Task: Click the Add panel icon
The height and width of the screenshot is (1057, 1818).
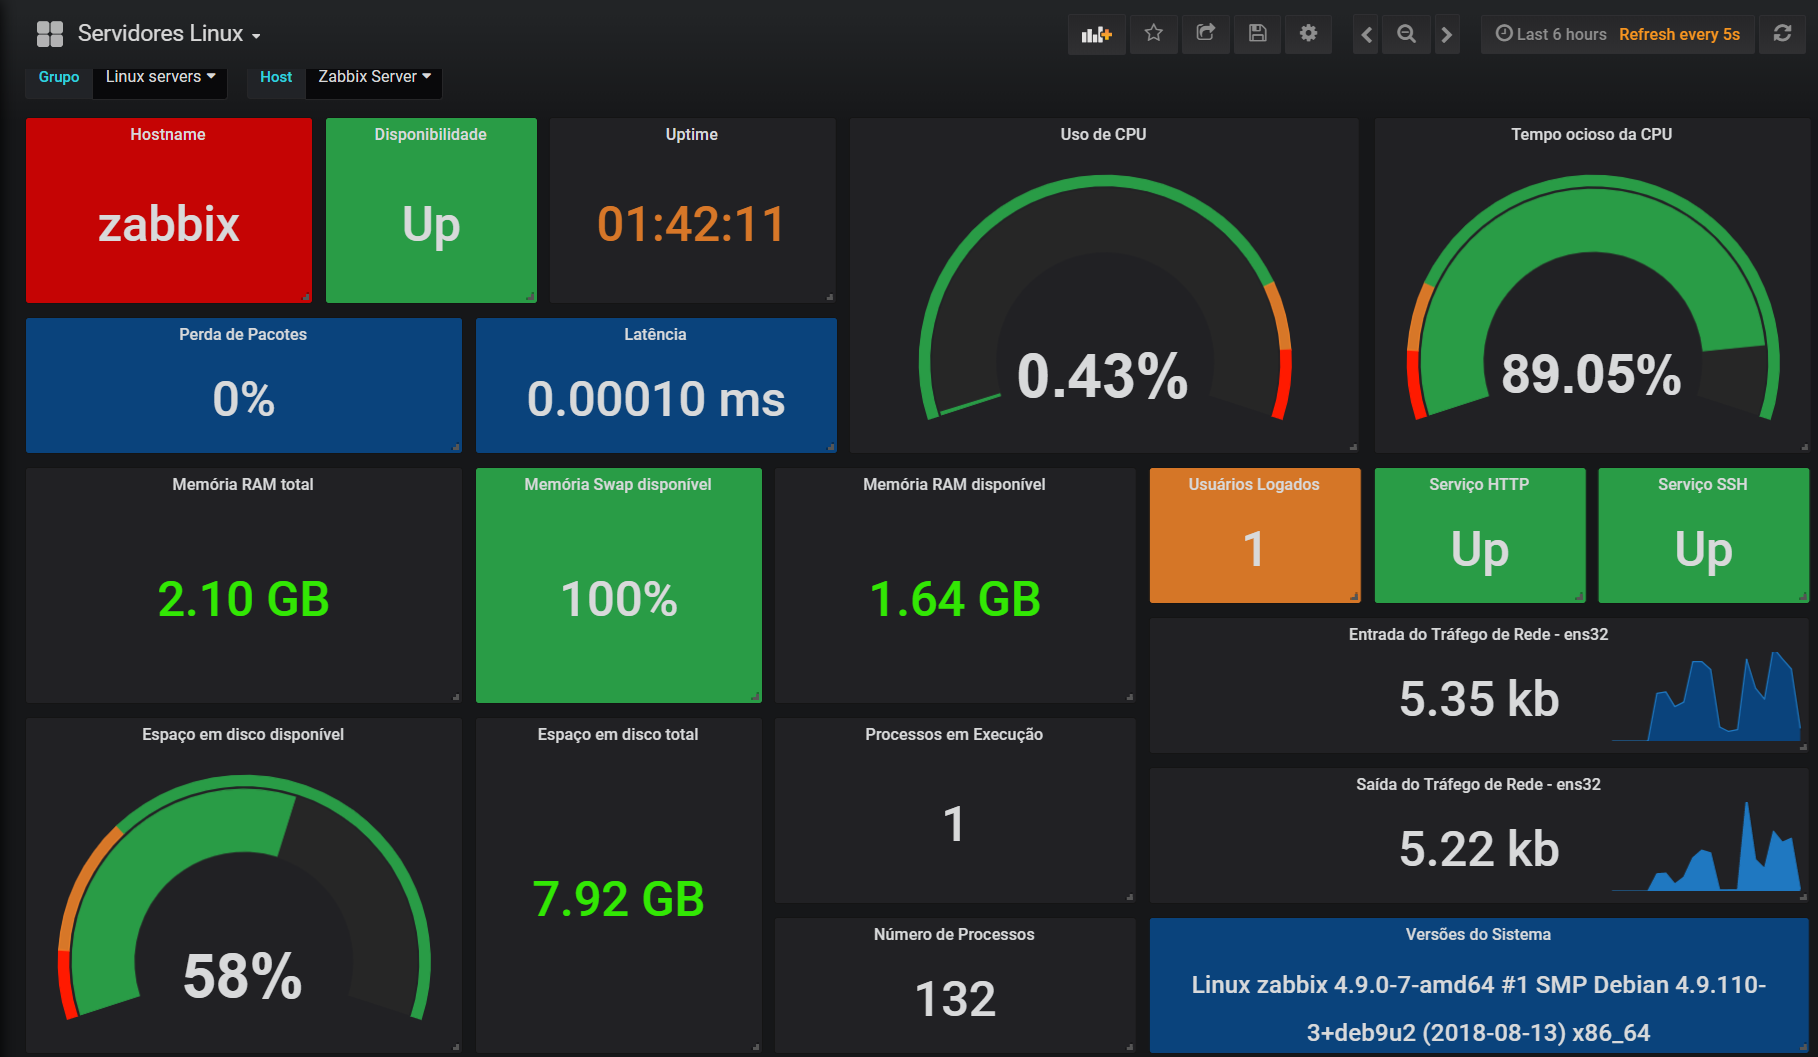Action: [1096, 34]
